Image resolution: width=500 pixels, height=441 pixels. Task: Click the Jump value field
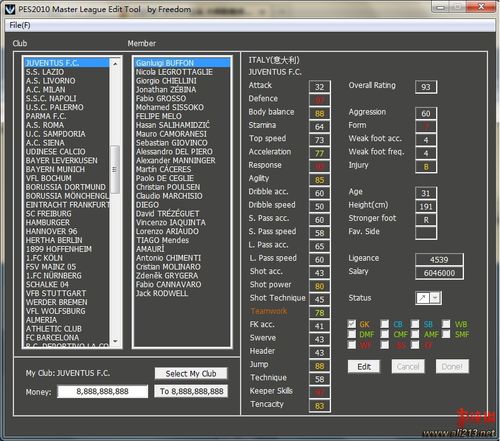click(320, 366)
